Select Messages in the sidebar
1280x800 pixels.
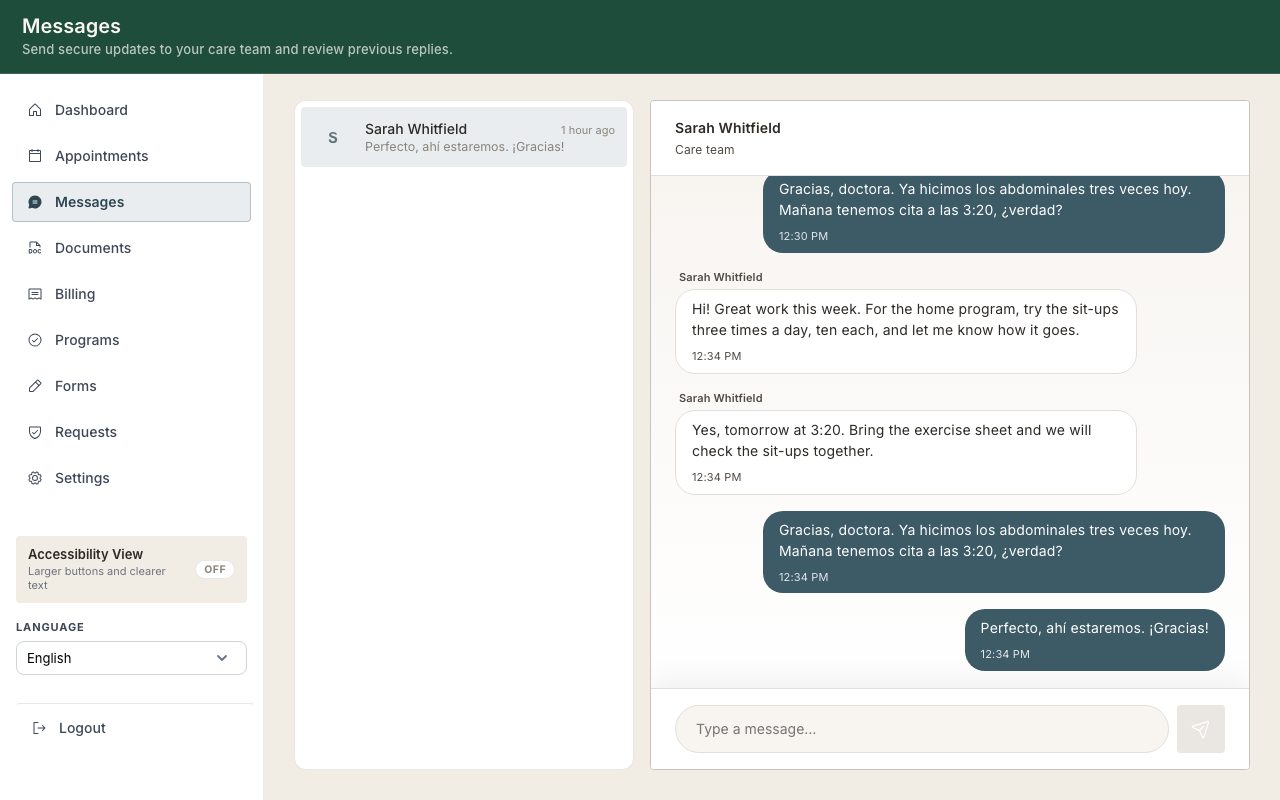131,202
